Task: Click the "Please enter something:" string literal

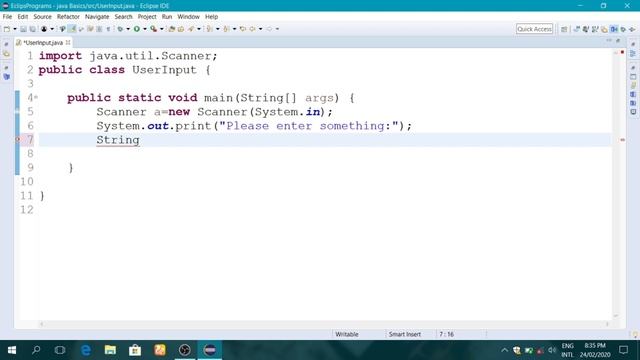Action: click(309, 126)
